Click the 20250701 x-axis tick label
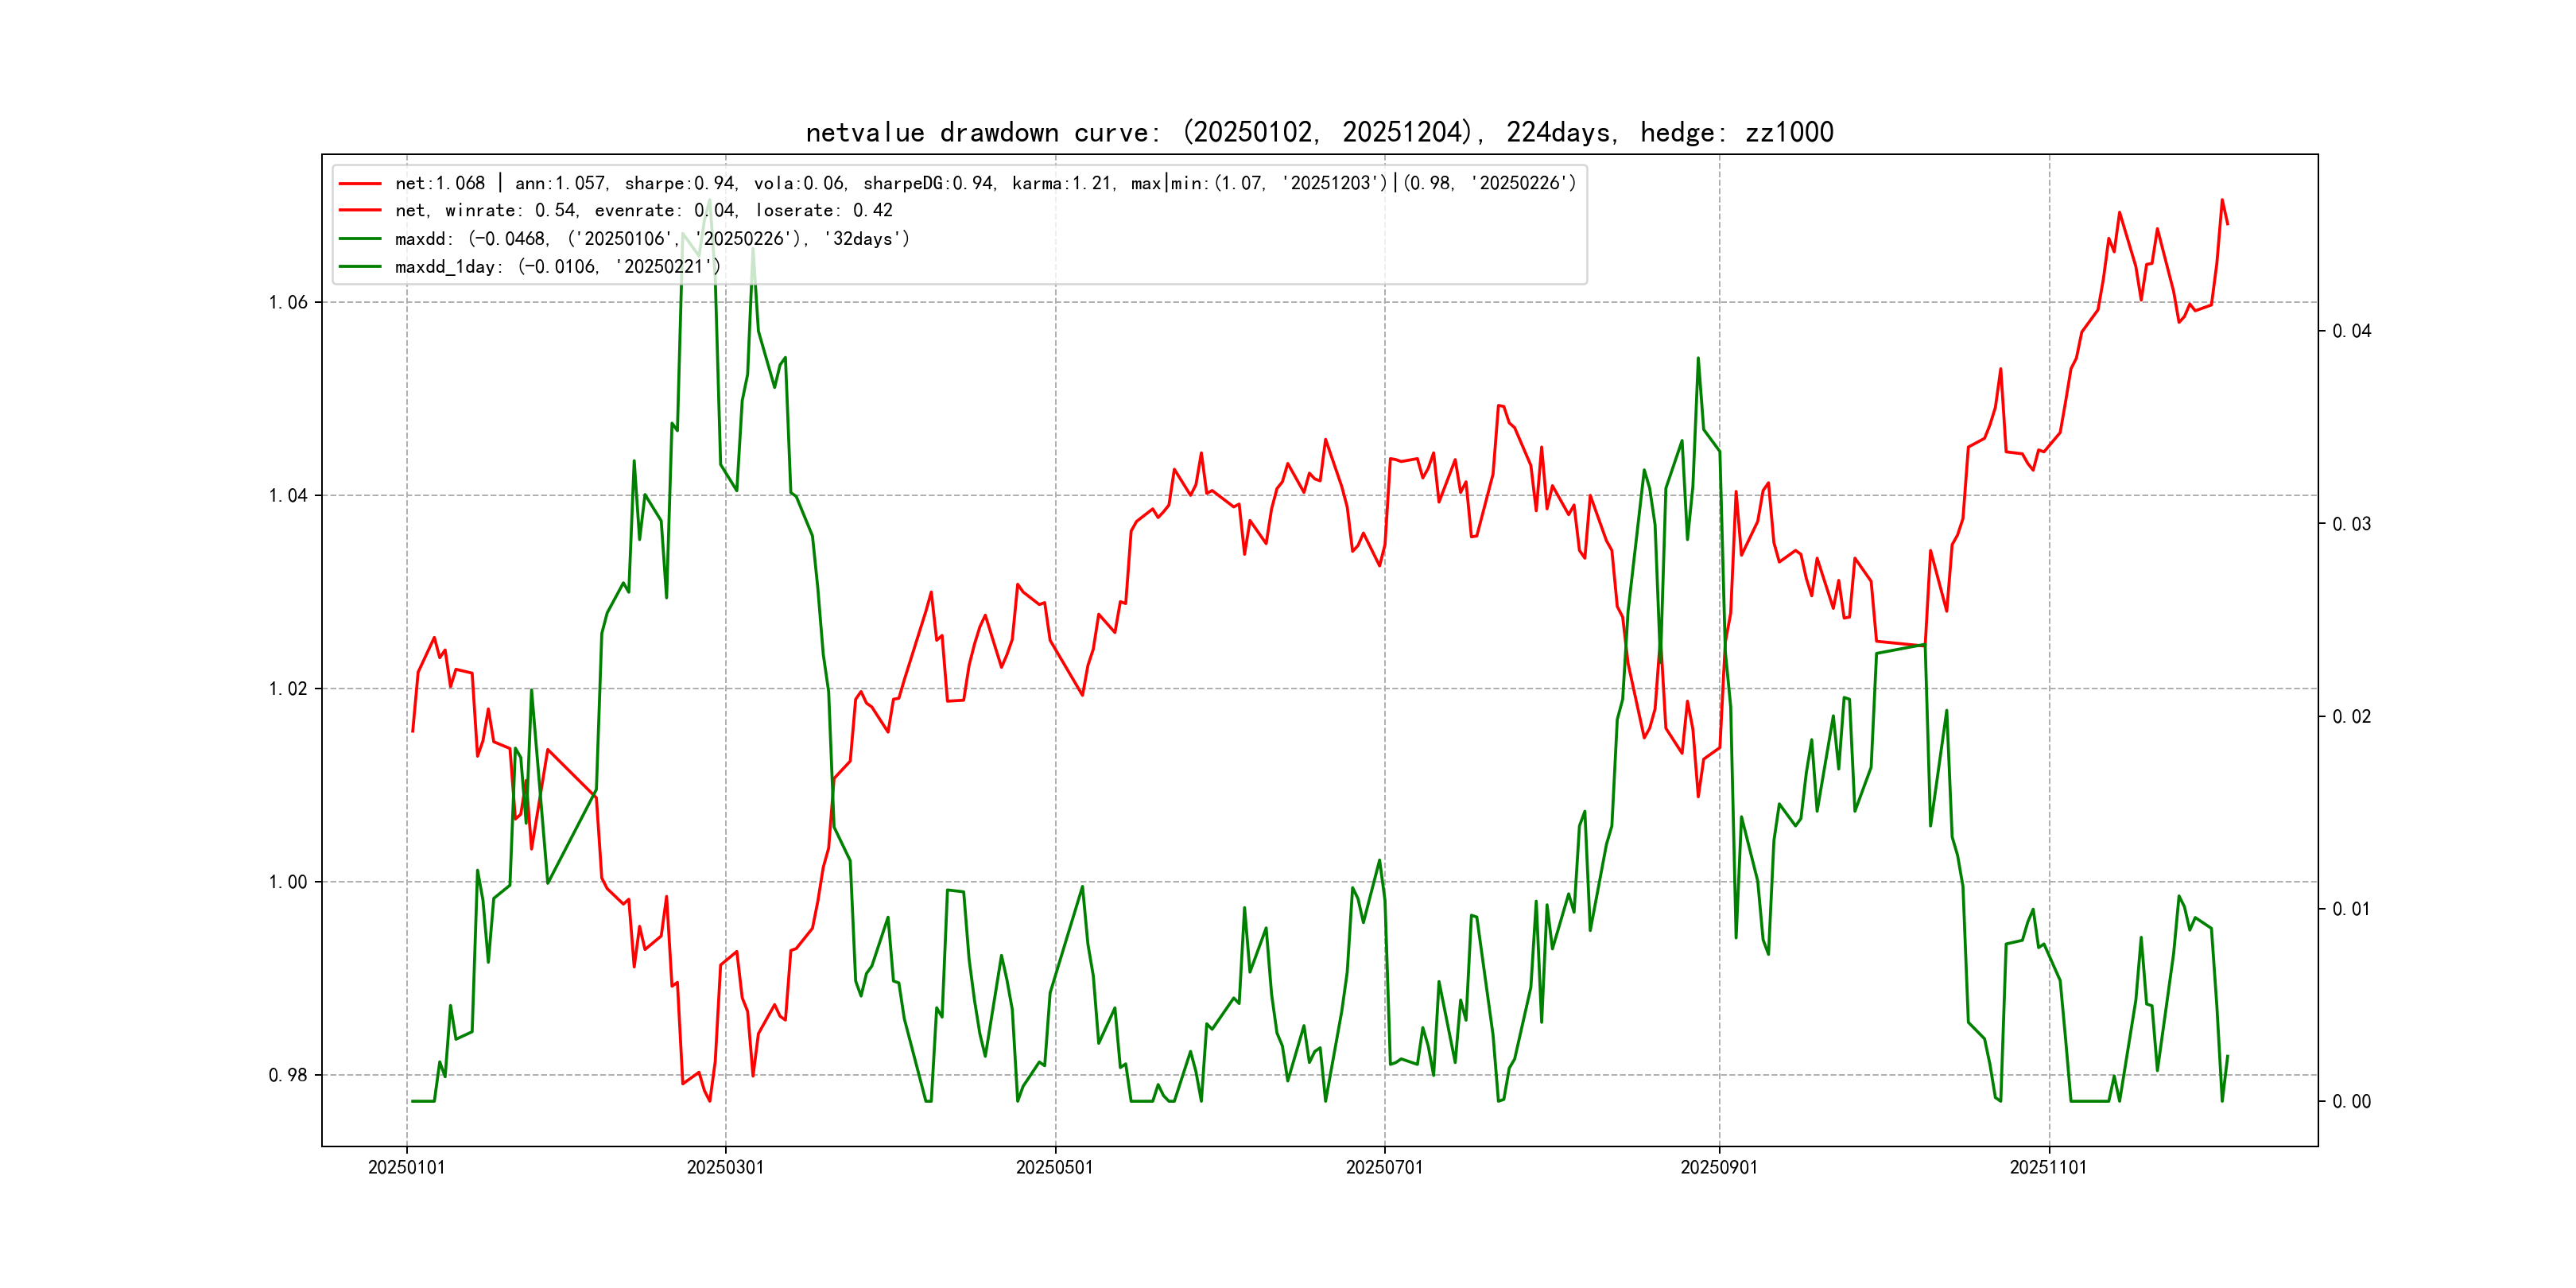The image size is (2576, 1288). [1384, 1168]
